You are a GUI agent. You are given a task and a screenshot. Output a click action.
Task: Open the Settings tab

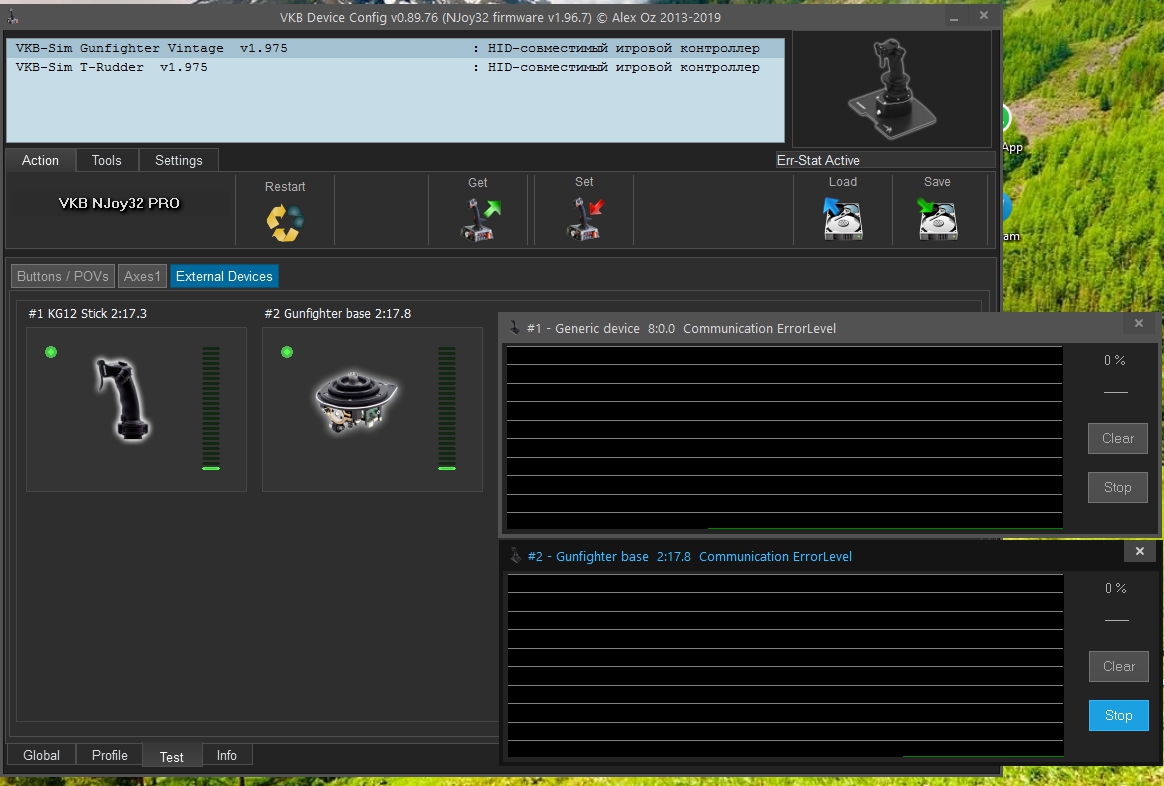[178, 160]
